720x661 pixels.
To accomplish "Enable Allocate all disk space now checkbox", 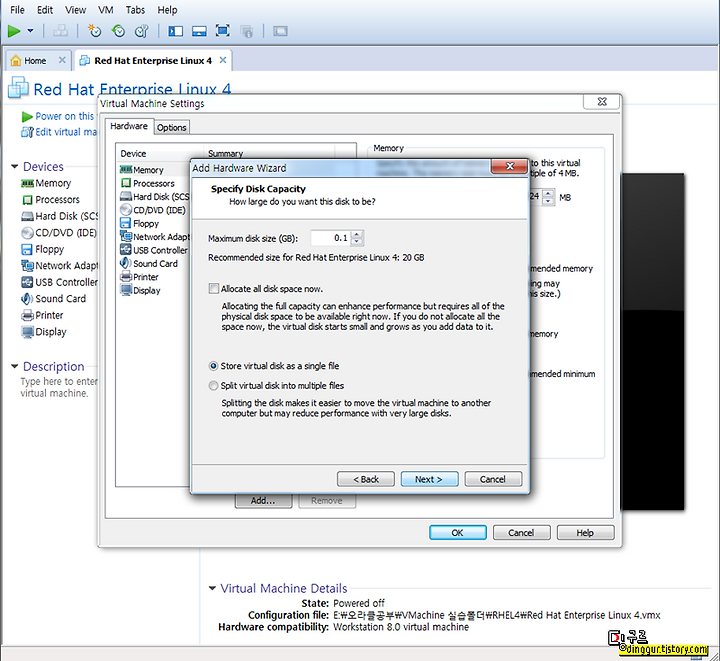I will (214, 289).
